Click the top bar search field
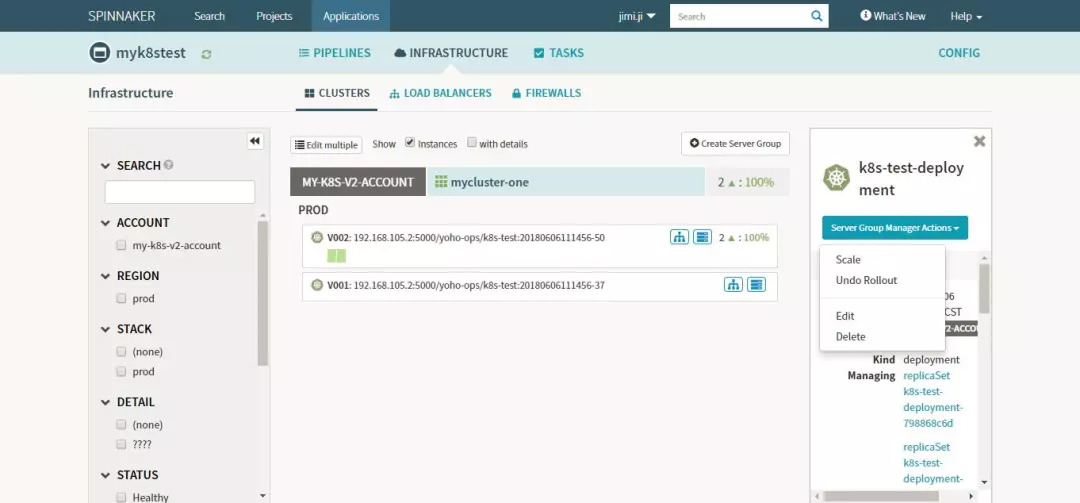This screenshot has width=1080, height=503. [x=740, y=16]
